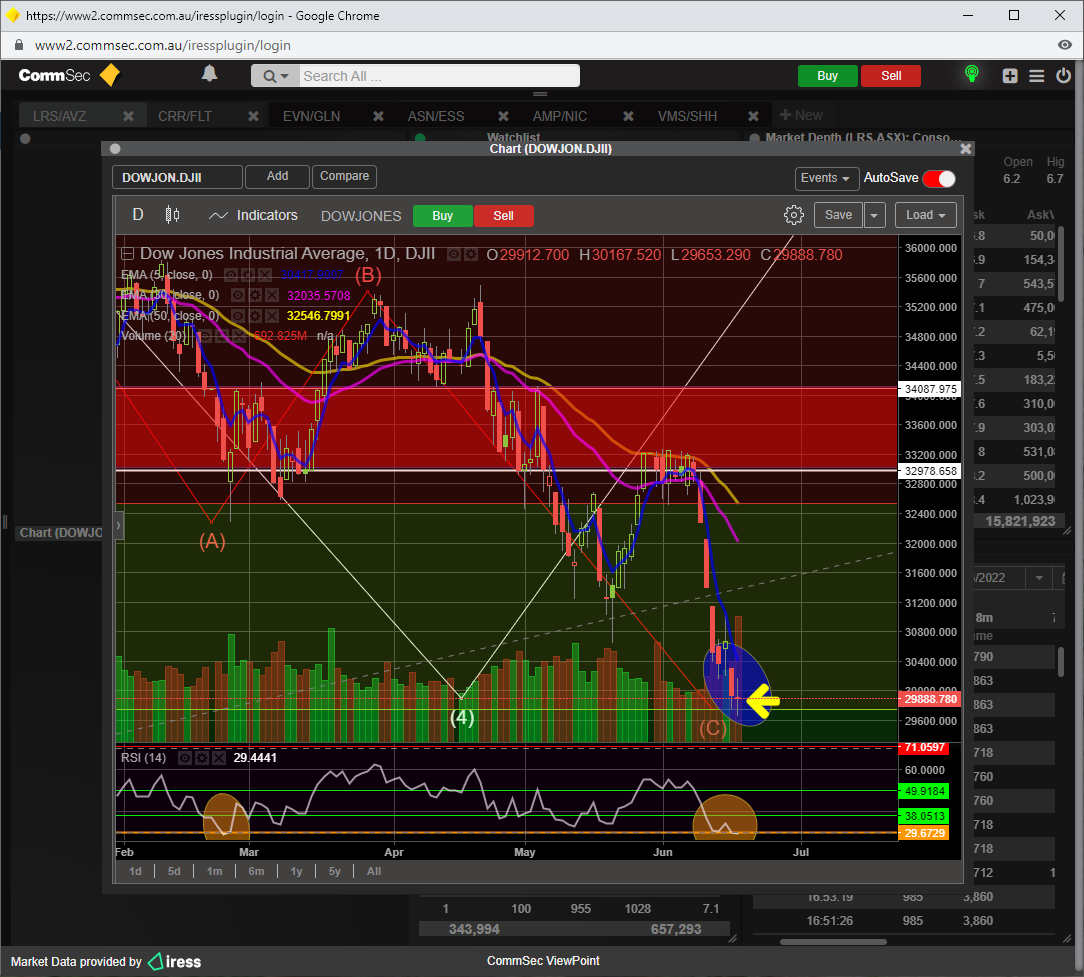Open the D interval selector
Screen dimensions: 1084x977
coord(138,215)
